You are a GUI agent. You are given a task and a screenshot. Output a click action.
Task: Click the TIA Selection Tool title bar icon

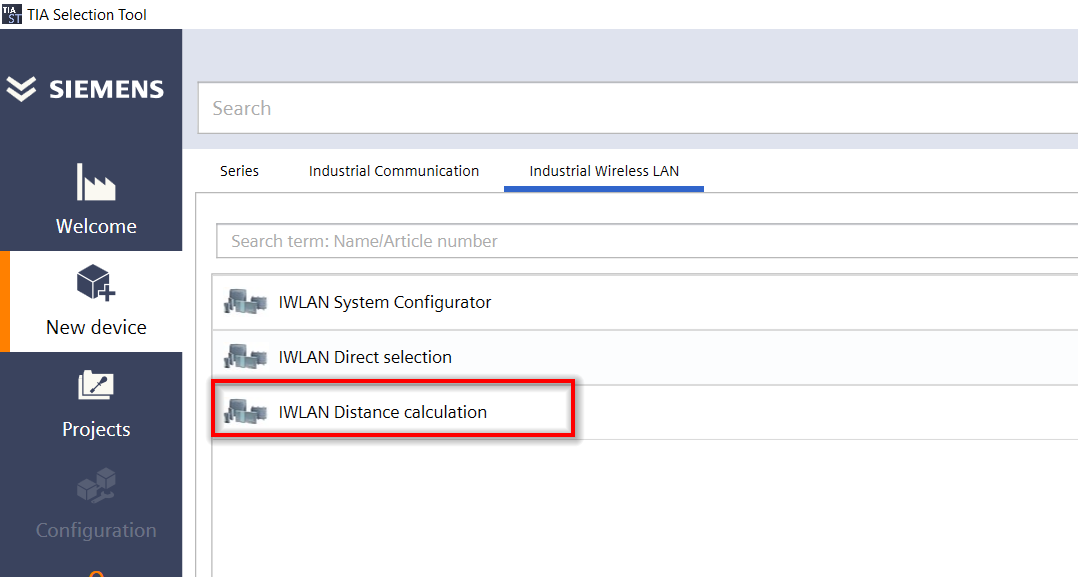pyautogui.click(x=12, y=14)
